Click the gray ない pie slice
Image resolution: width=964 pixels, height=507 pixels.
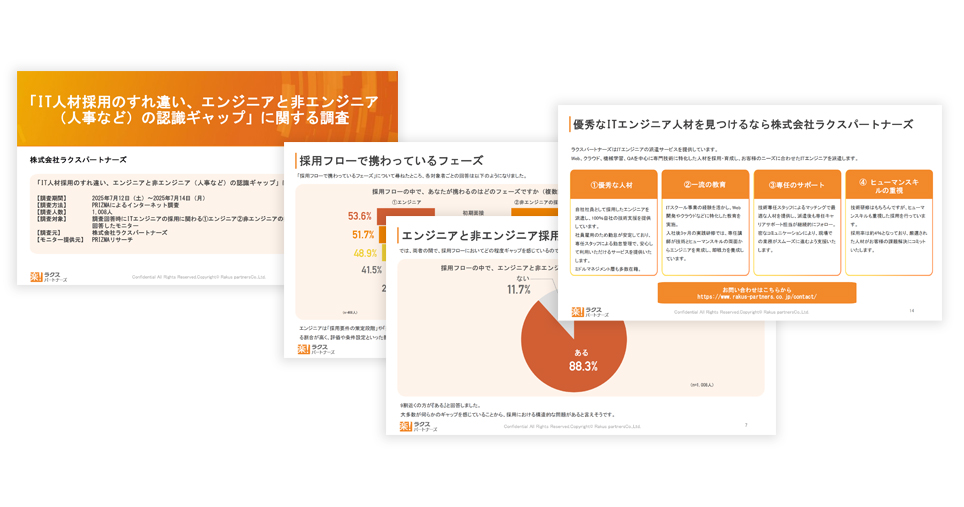pos(552,305)
